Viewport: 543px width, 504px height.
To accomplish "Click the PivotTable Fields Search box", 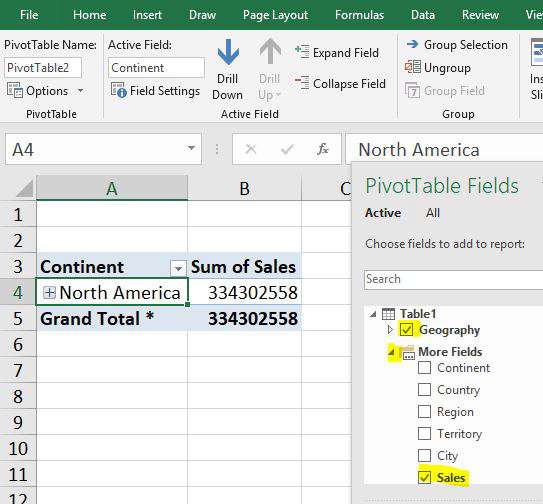I will pos(453,279).
